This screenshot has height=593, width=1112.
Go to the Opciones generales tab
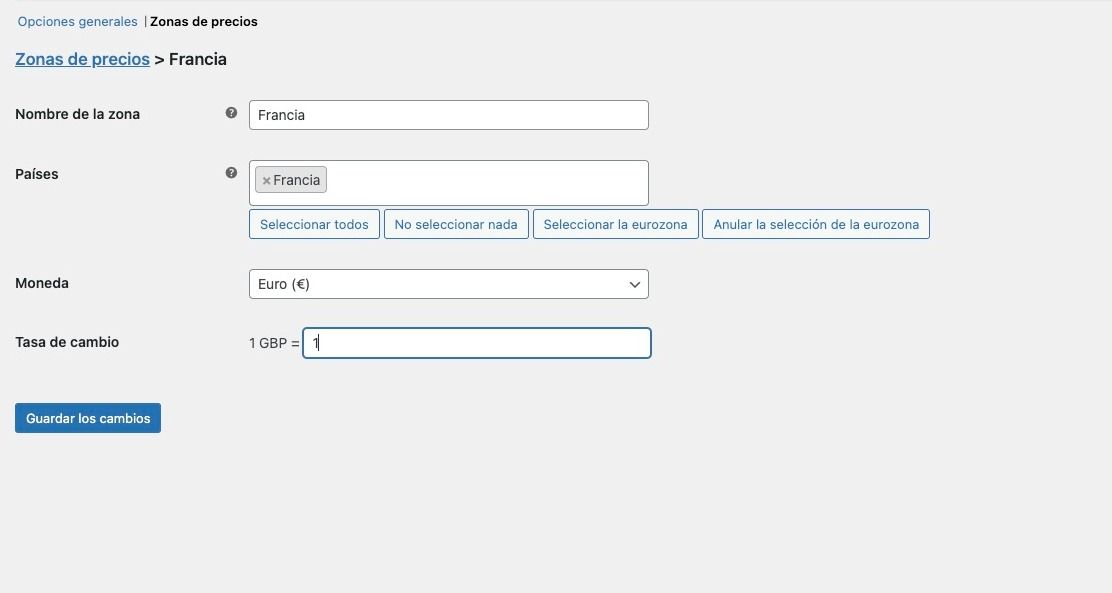click(x=77, y=21)
